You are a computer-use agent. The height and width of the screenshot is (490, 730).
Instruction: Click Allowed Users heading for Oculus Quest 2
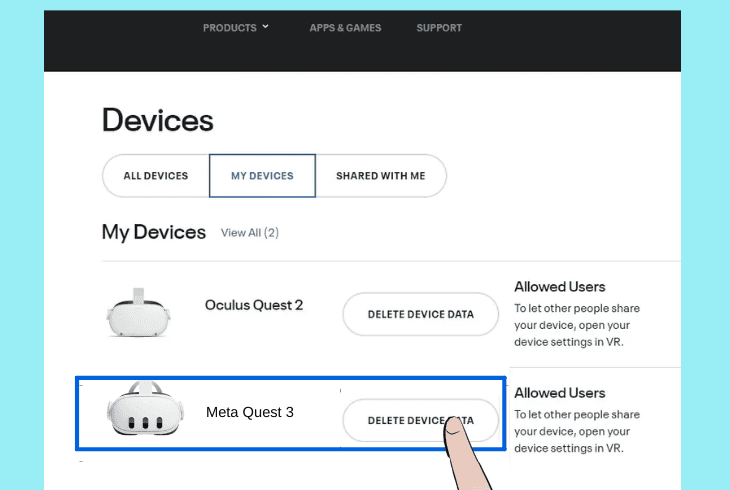point(560,286)
